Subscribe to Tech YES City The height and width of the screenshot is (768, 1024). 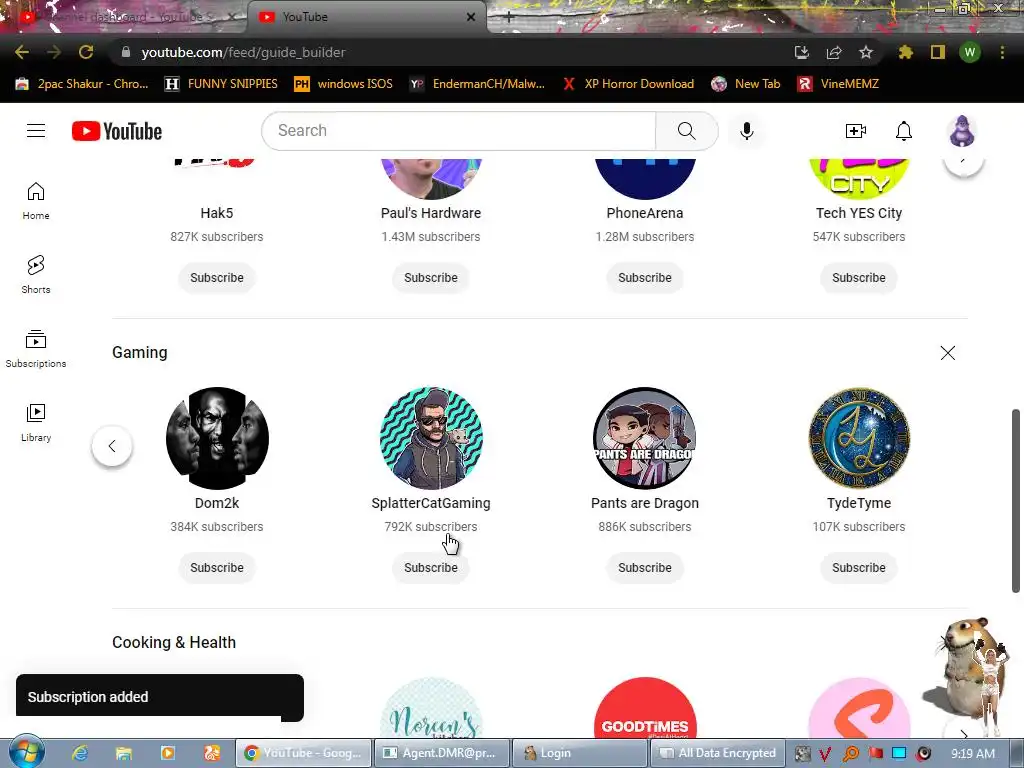(x=859, y=278)
